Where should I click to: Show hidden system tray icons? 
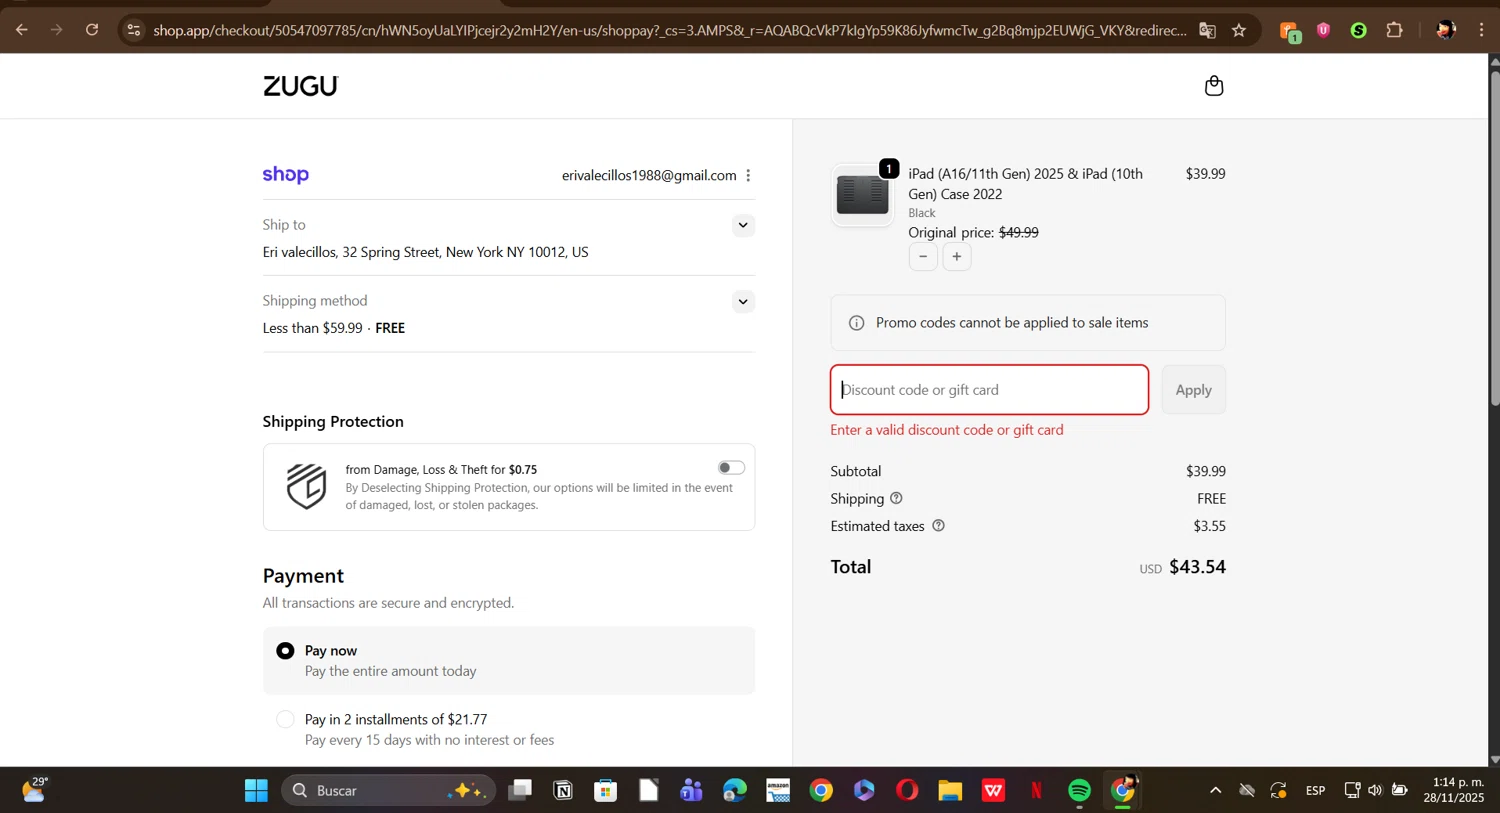(x=1215, y=791)
